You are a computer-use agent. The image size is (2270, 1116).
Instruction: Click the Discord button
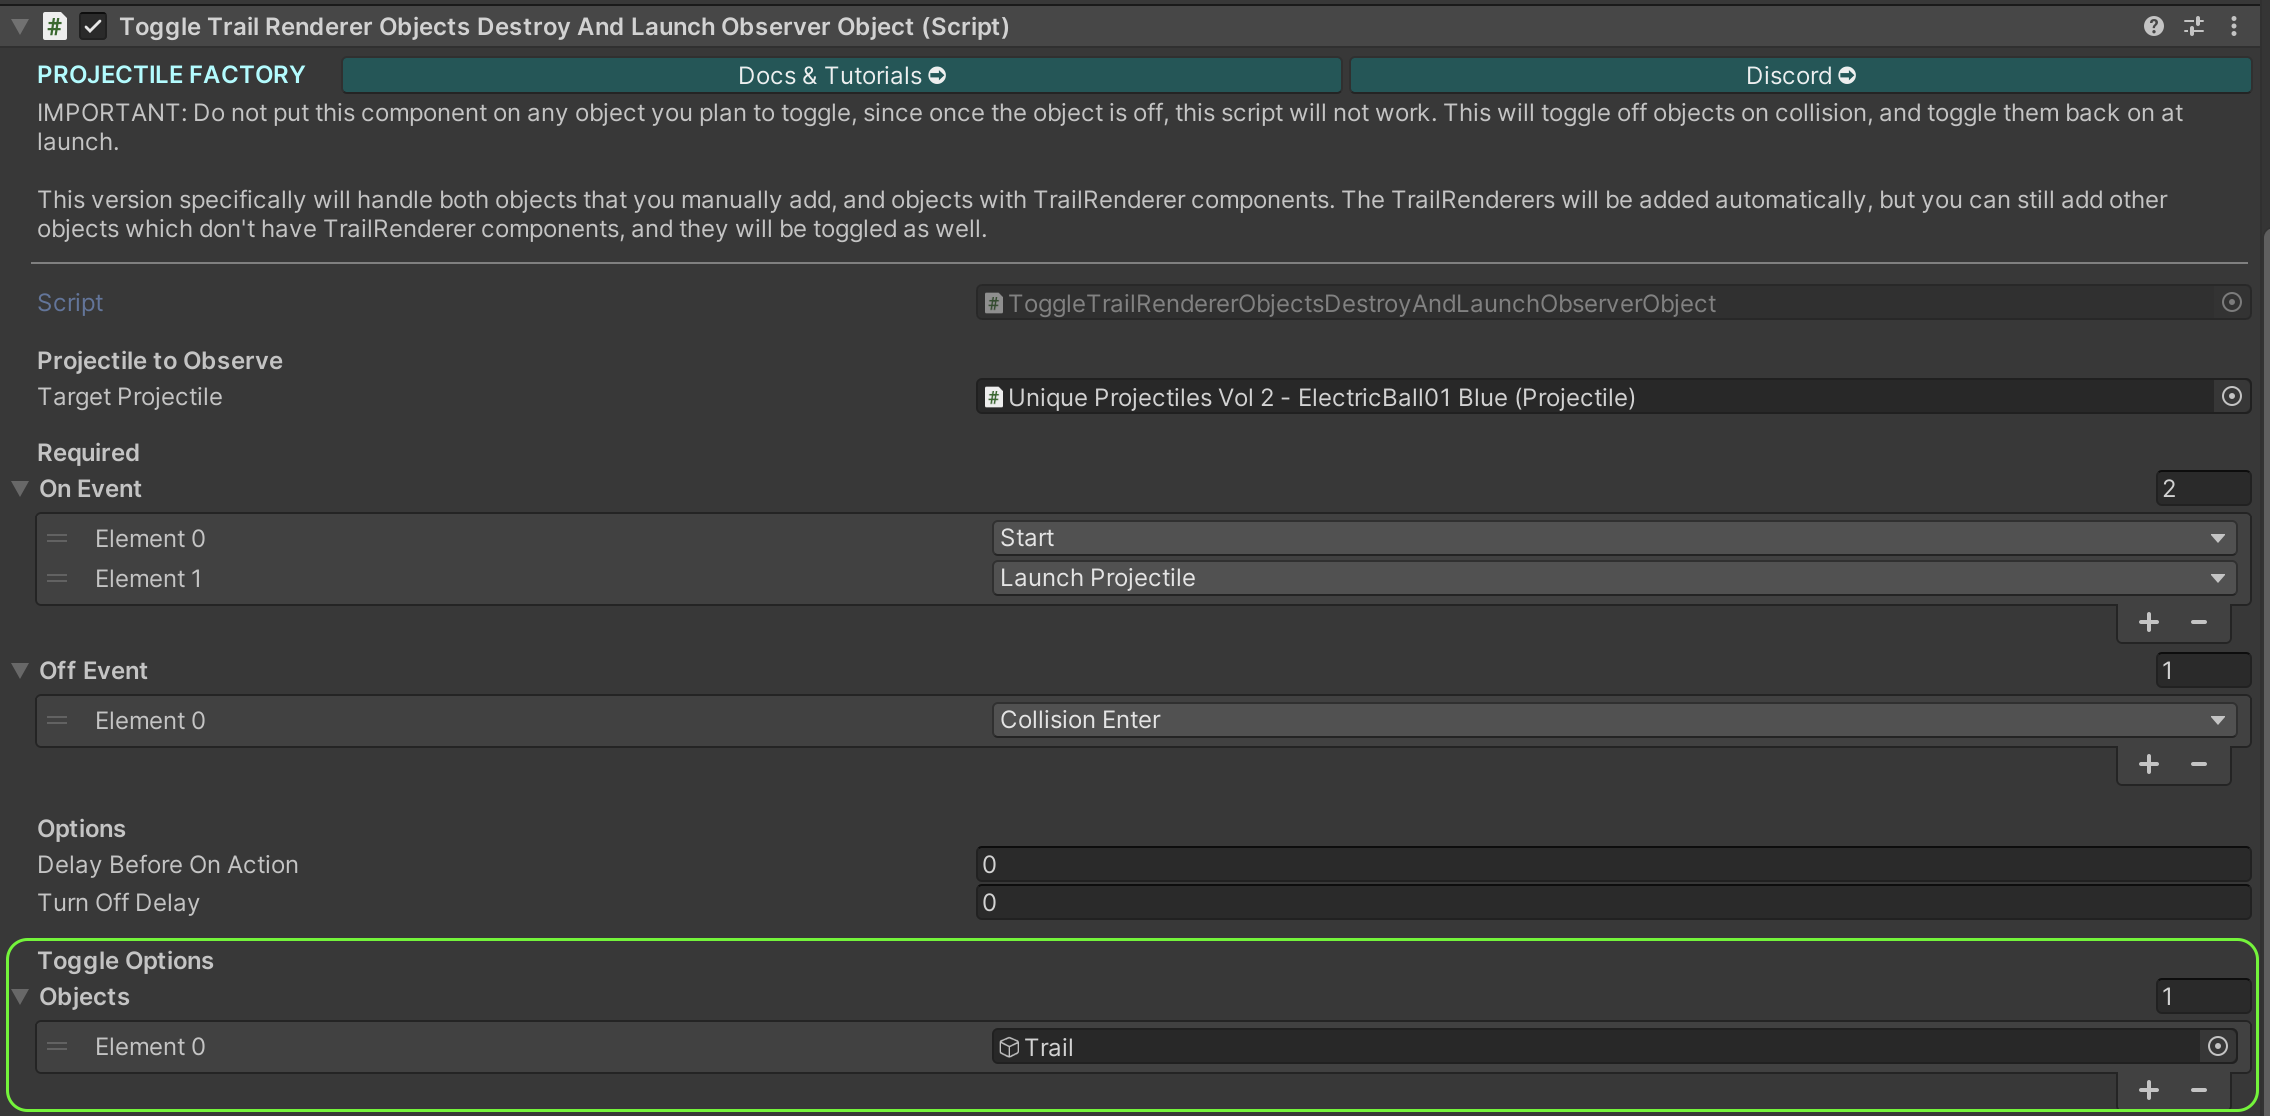point(1800,75)
